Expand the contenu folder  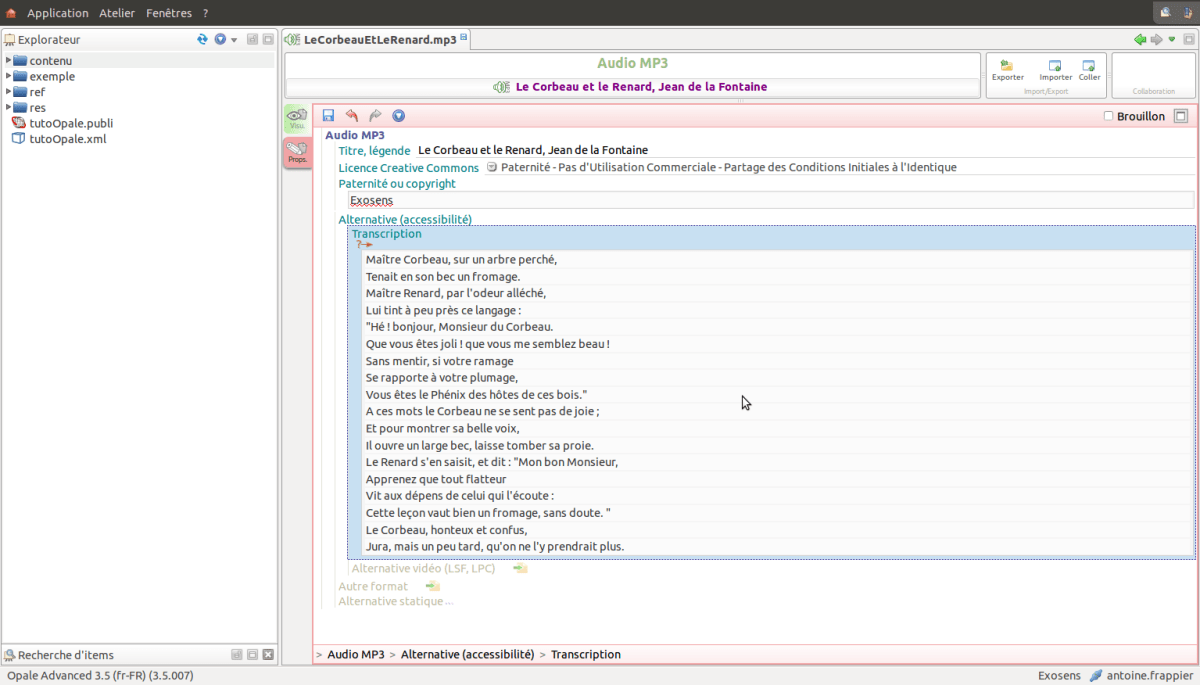click(x=9, y=61)
